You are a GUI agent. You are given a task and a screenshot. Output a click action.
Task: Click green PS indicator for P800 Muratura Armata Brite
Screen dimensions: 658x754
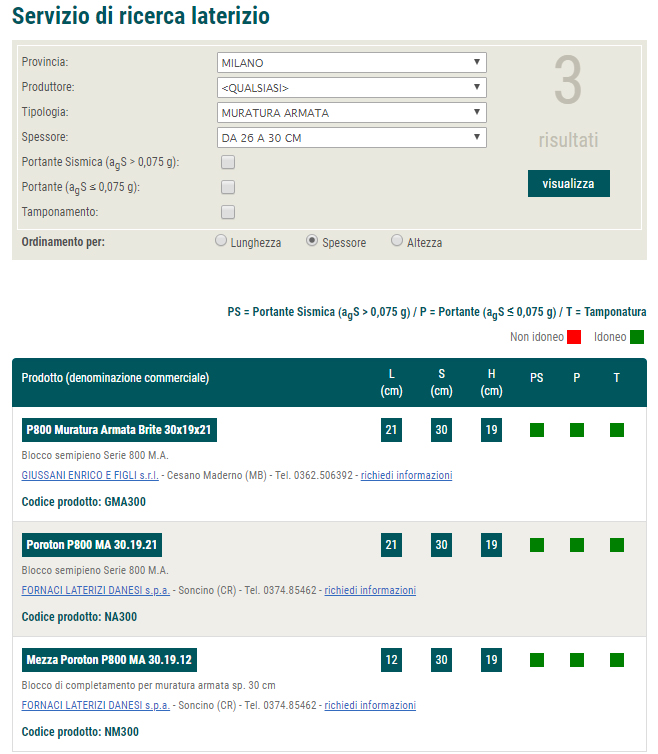pyautogui.click(x=537, y=430)
